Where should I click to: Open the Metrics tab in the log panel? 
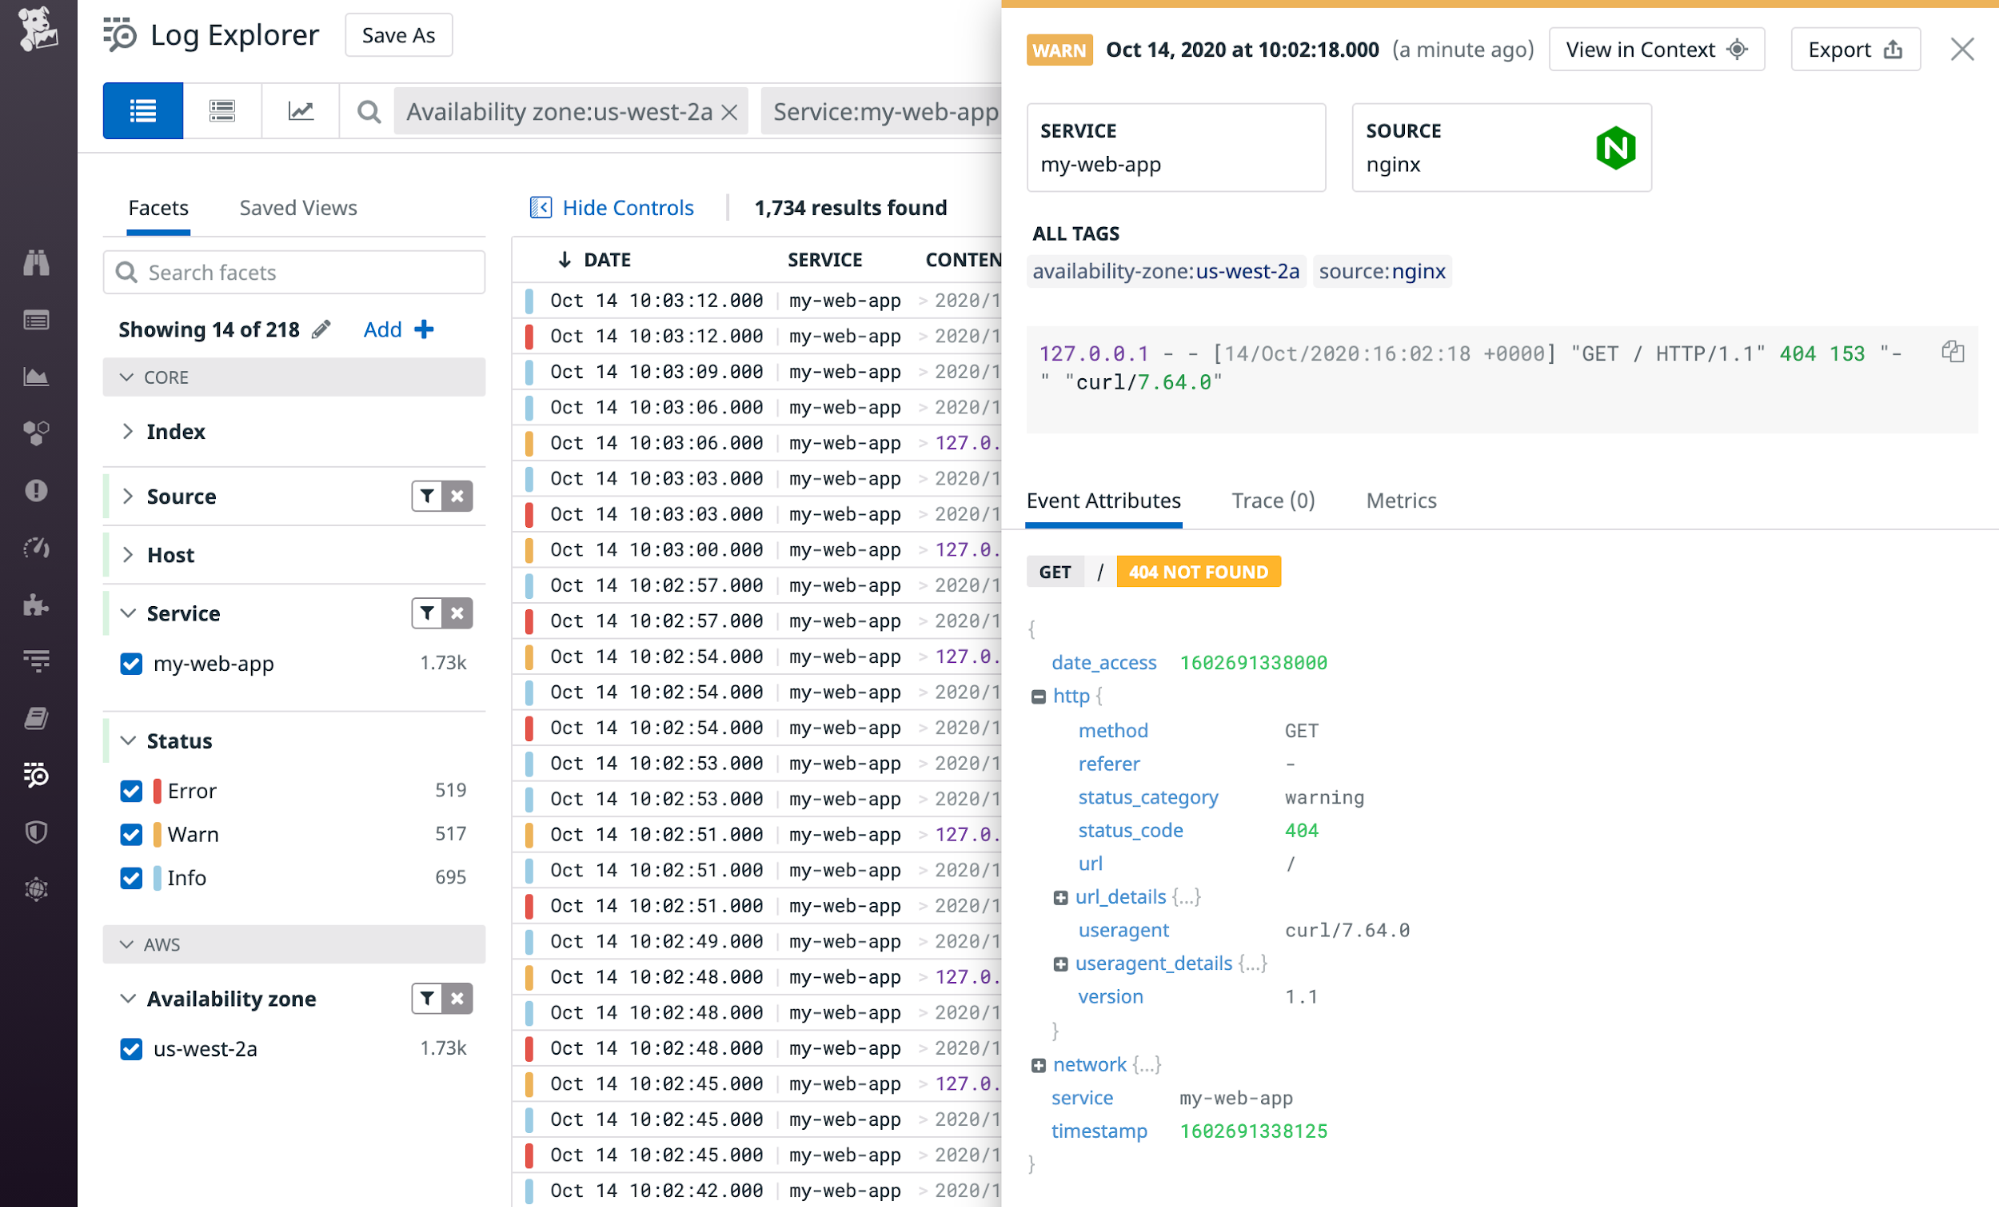point(1400,500)
